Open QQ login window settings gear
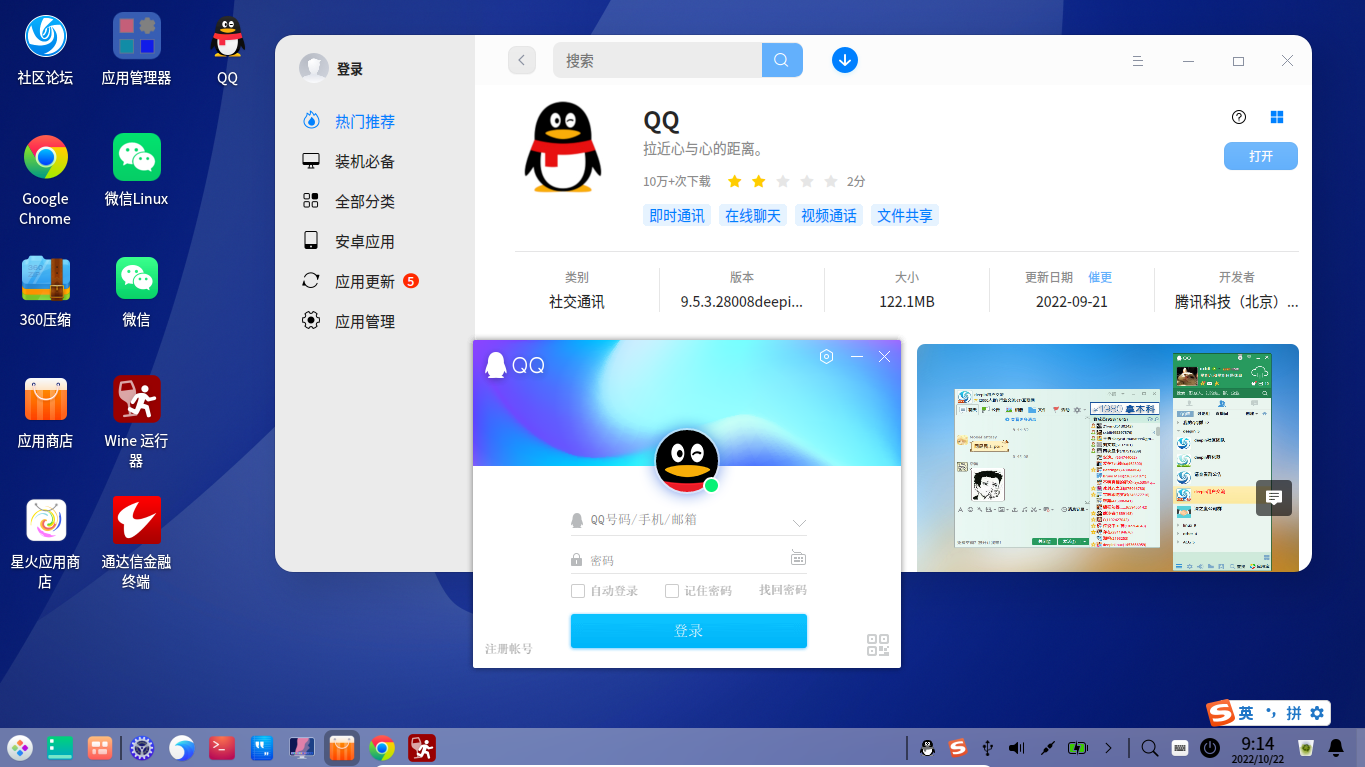This screenshot has height=767, width=1365. pyautogui.click(x=826, y=356)
